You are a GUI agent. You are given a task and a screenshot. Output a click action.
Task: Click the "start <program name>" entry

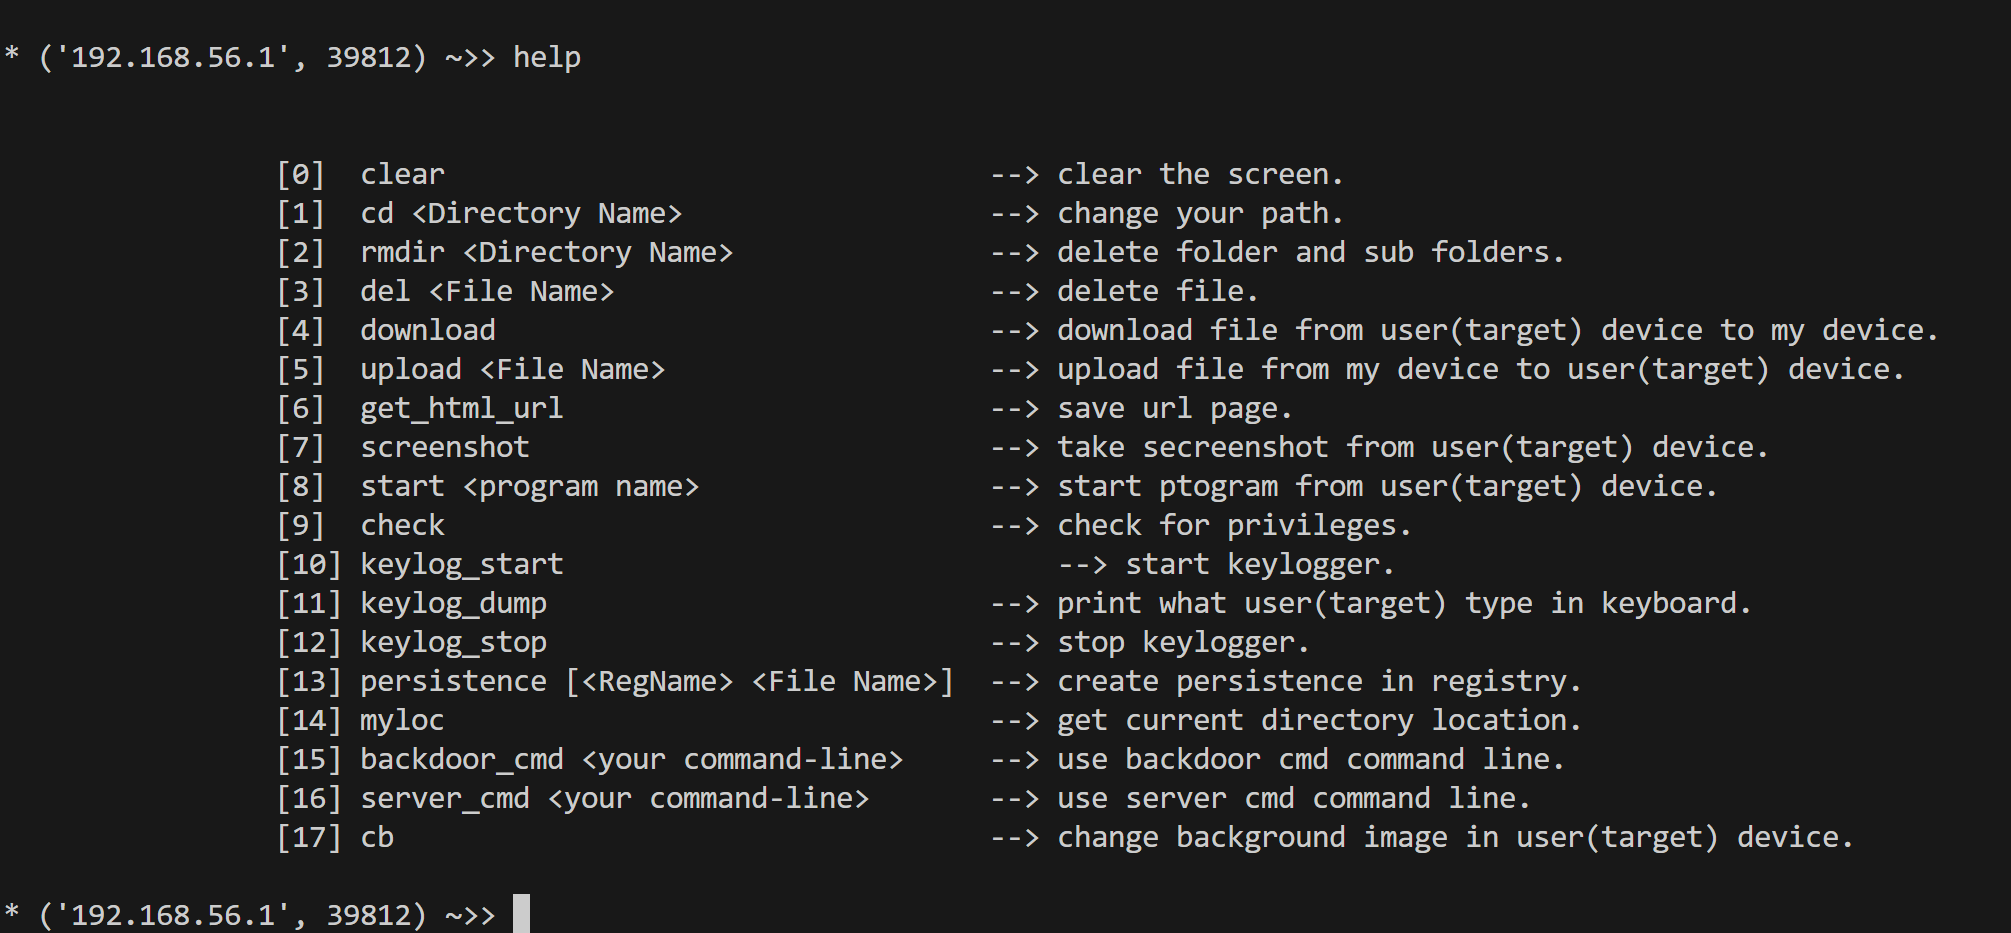(530, 486)
